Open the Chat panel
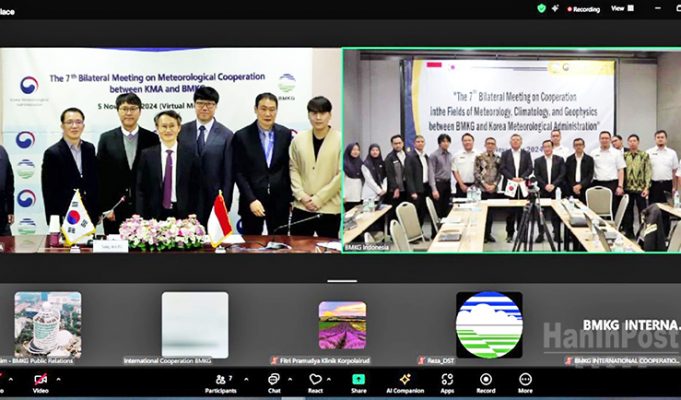681x400 pixels. 273,381
